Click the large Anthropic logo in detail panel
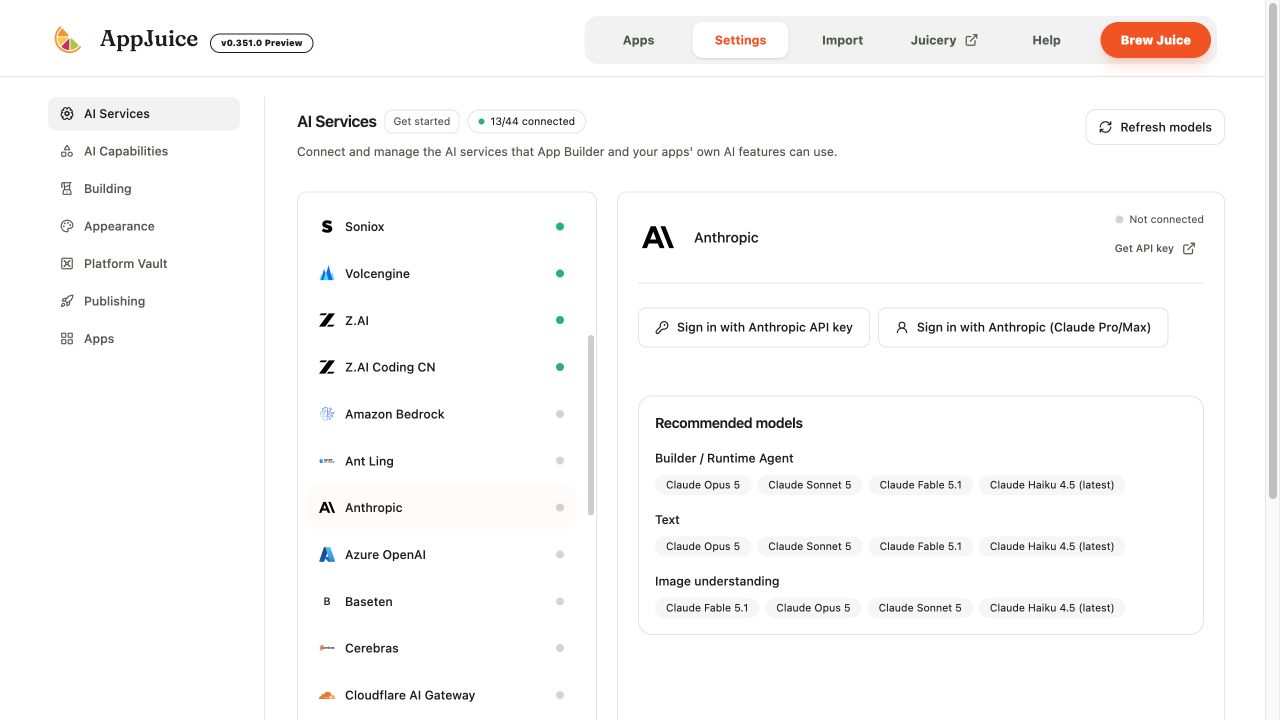 (x=658, y=238)
